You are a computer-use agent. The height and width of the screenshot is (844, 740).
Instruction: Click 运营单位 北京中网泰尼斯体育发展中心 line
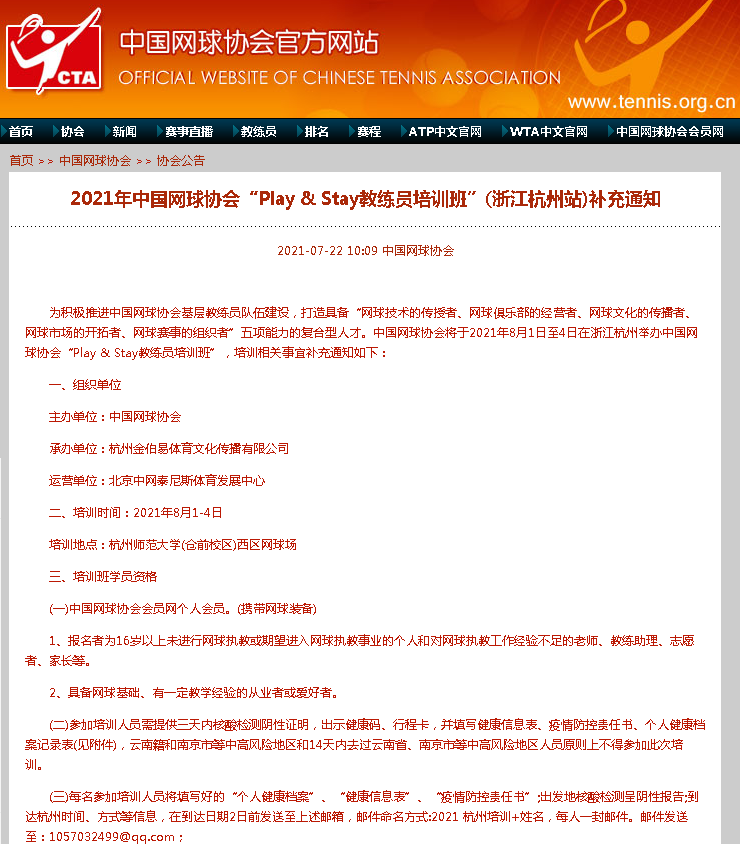pos(157,481)
